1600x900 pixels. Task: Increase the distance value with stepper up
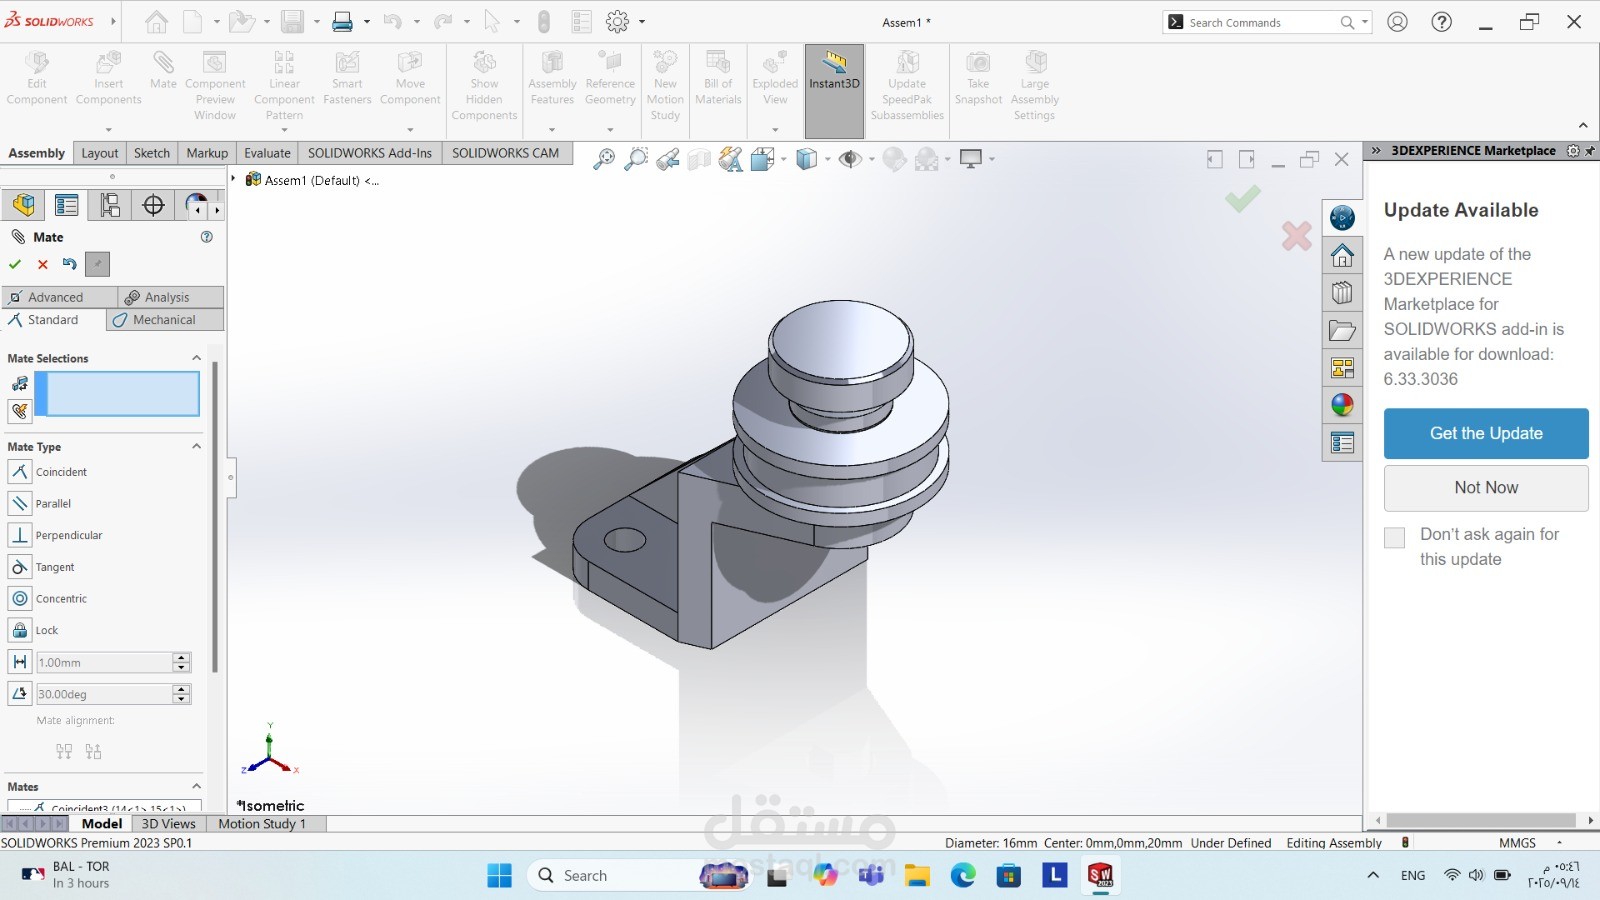tap(181, 657)
